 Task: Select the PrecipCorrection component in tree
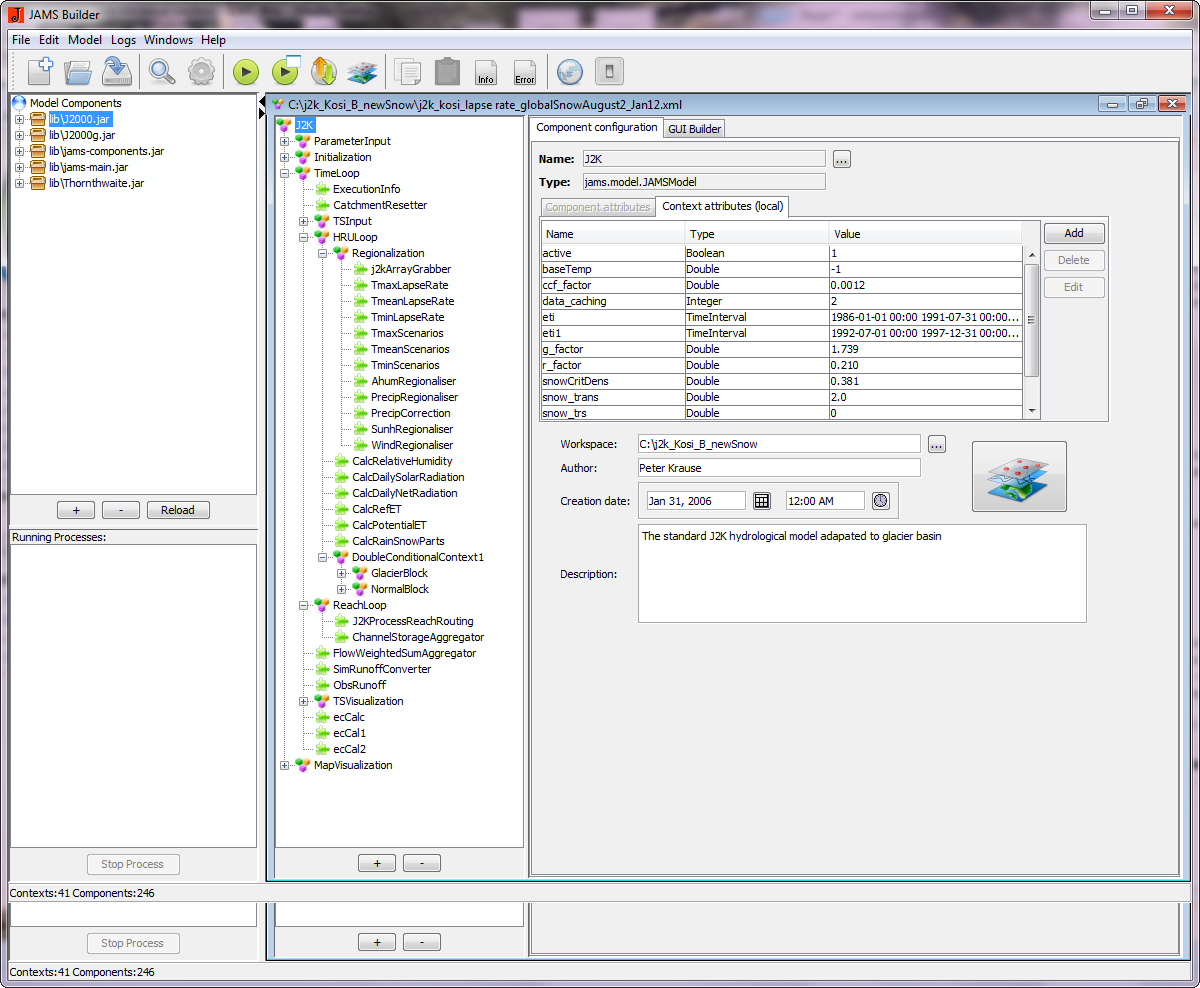click(x=410, y=413)
